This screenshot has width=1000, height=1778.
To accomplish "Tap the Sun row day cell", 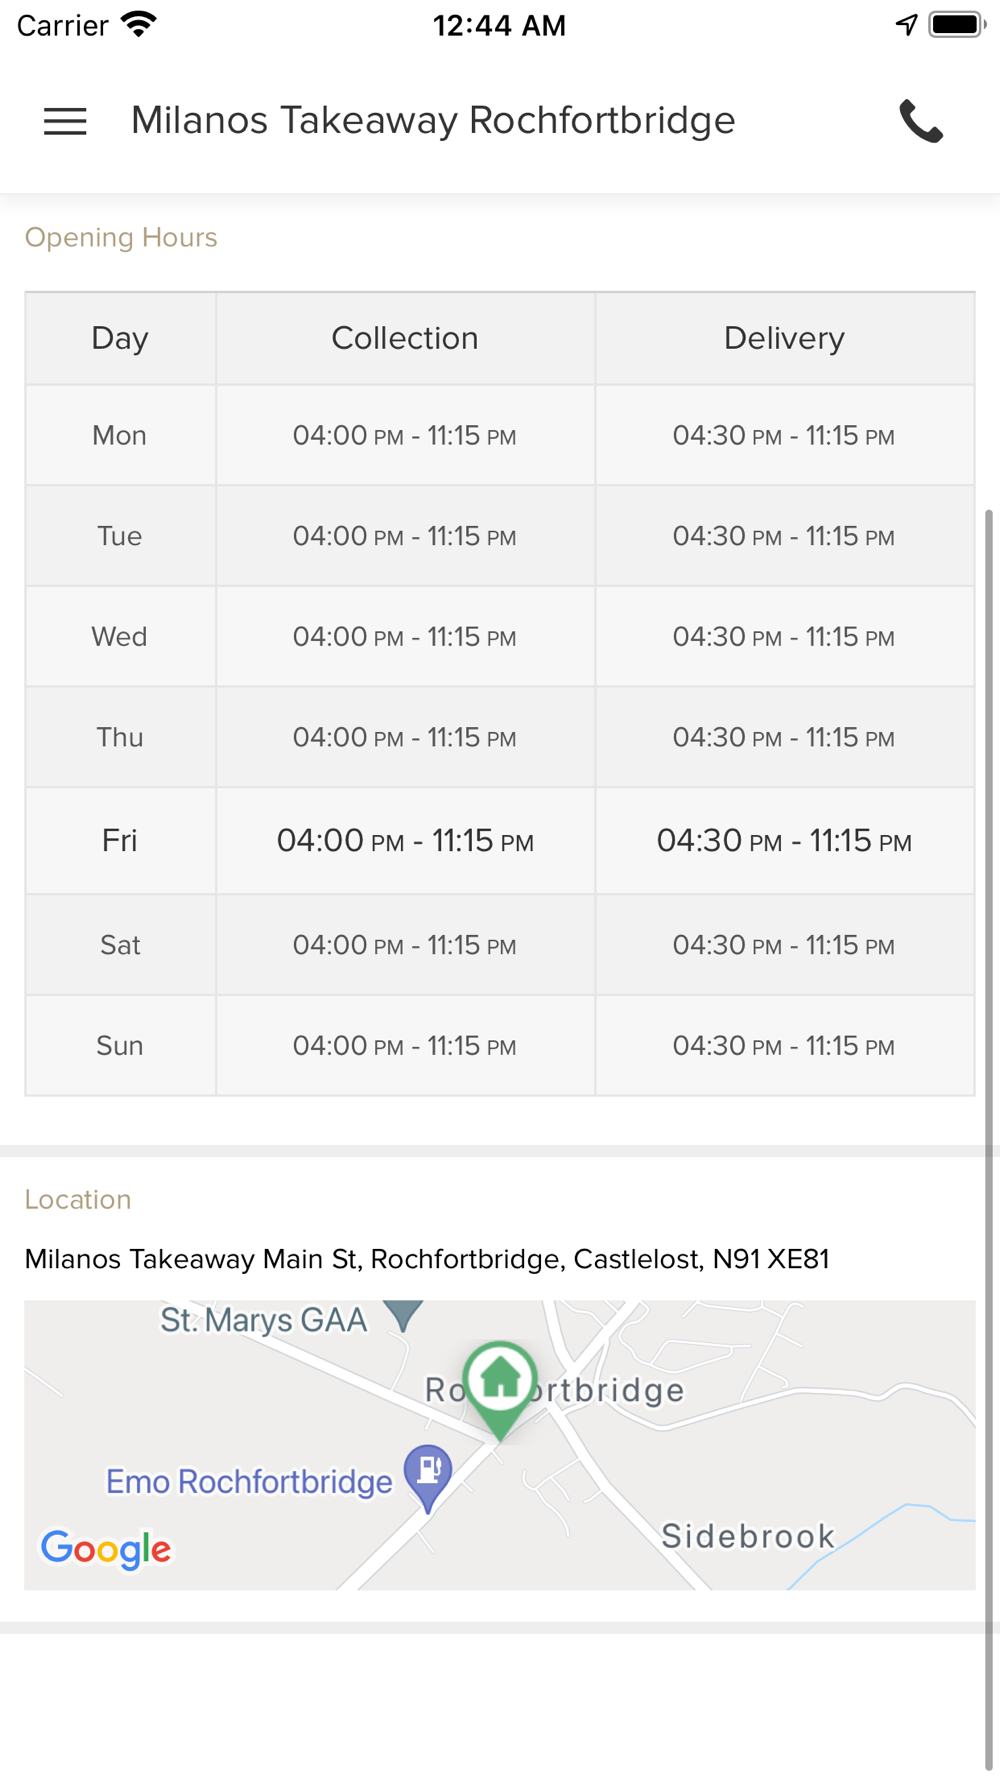I will 120,1045.
